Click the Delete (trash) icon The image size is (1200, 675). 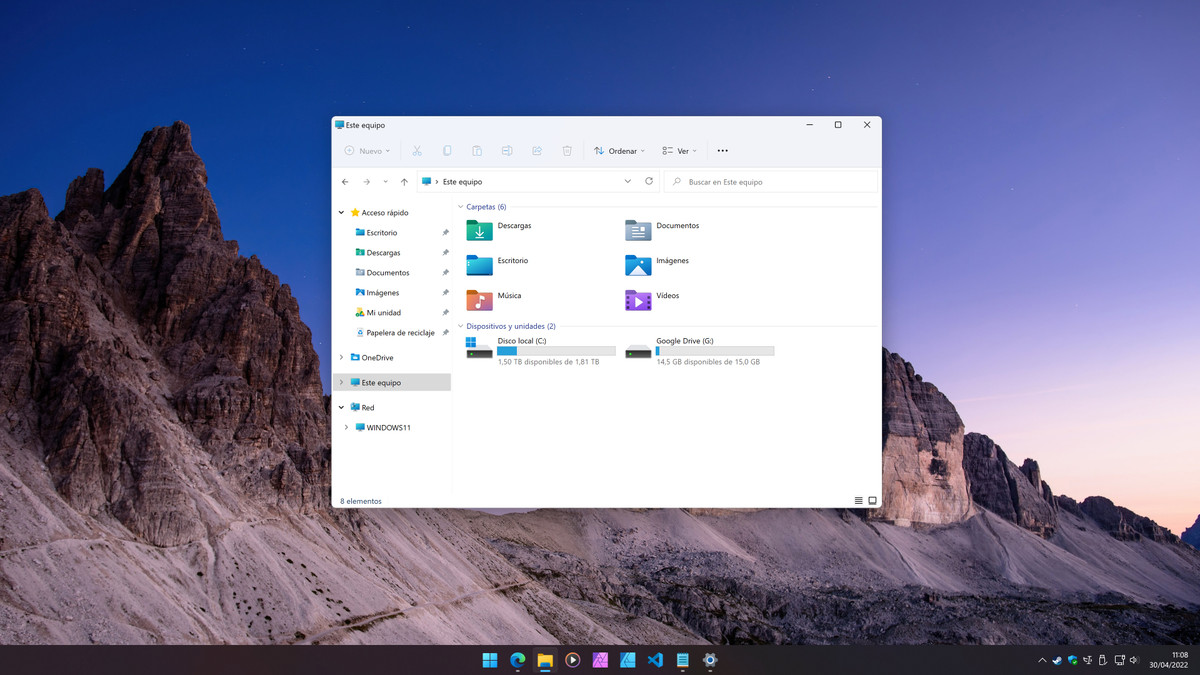[567, 150]
